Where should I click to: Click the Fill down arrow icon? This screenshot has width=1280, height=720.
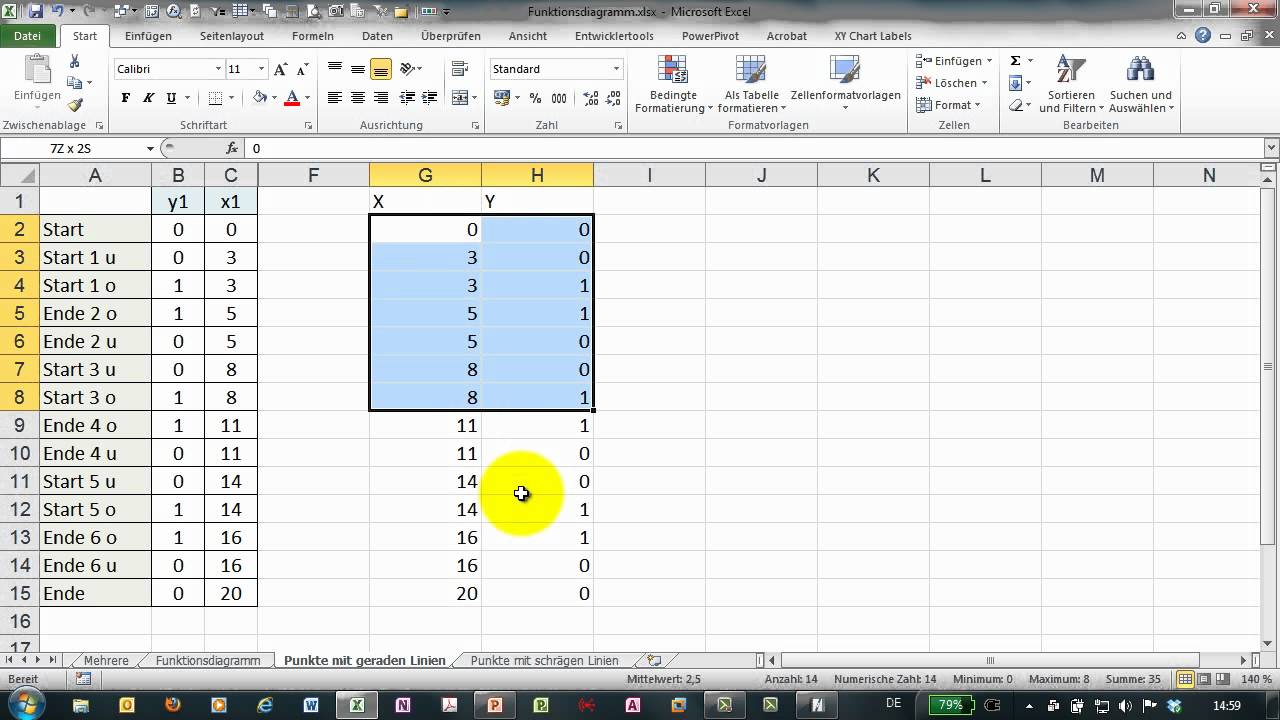[x=1015, y=83]
